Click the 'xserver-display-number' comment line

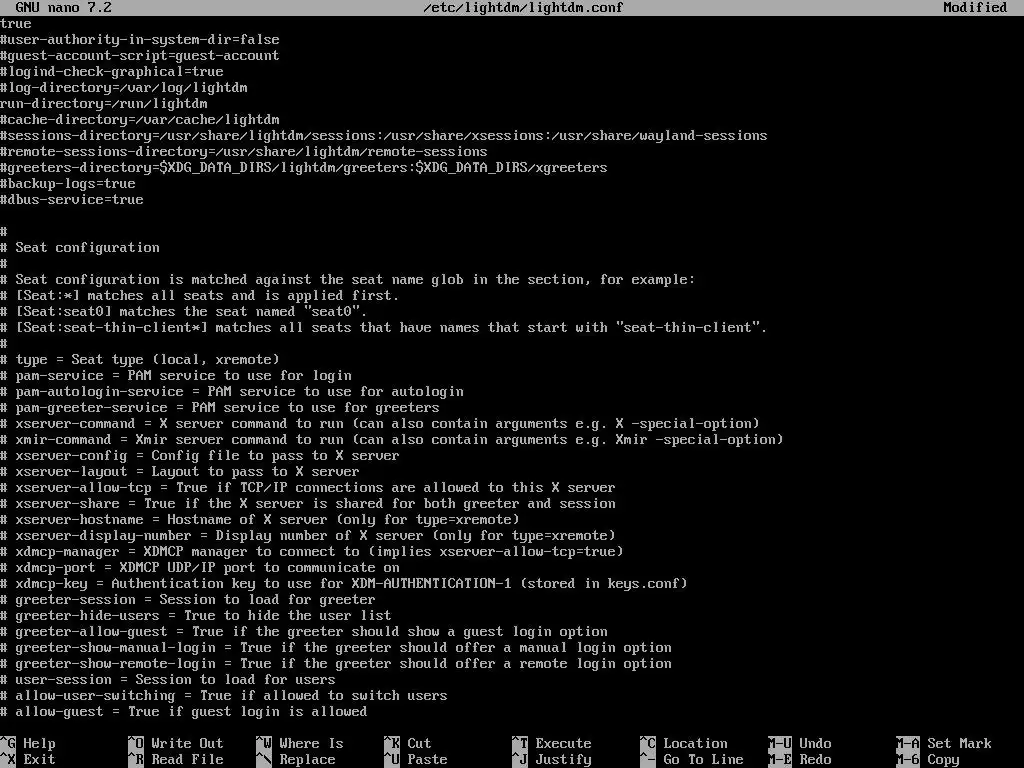coord(308,536)
